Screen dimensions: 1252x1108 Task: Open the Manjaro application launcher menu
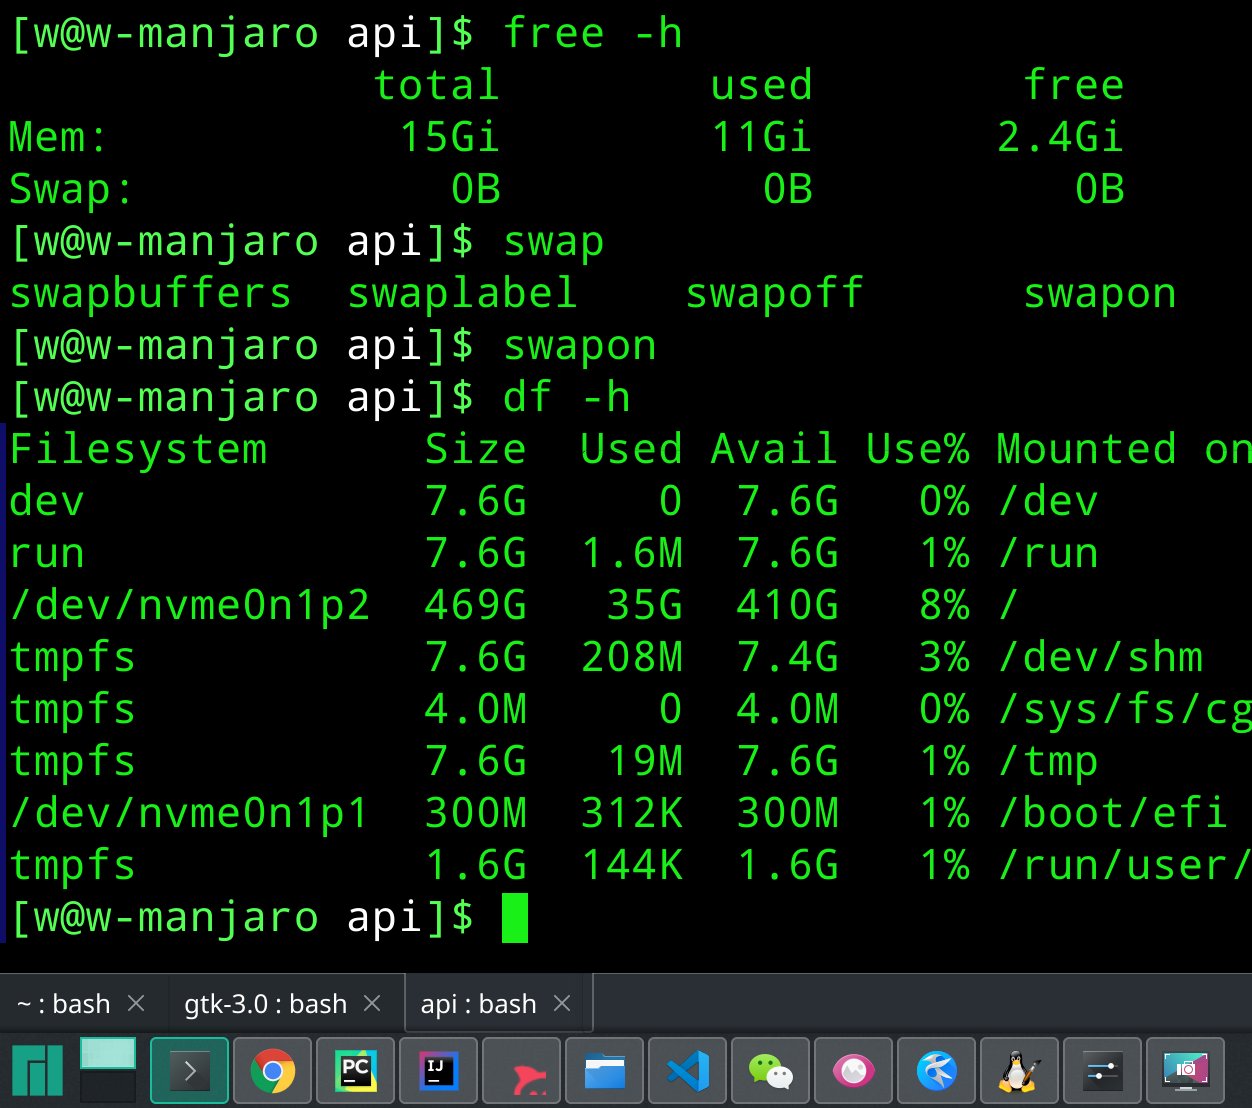[x=37, y=1071]
